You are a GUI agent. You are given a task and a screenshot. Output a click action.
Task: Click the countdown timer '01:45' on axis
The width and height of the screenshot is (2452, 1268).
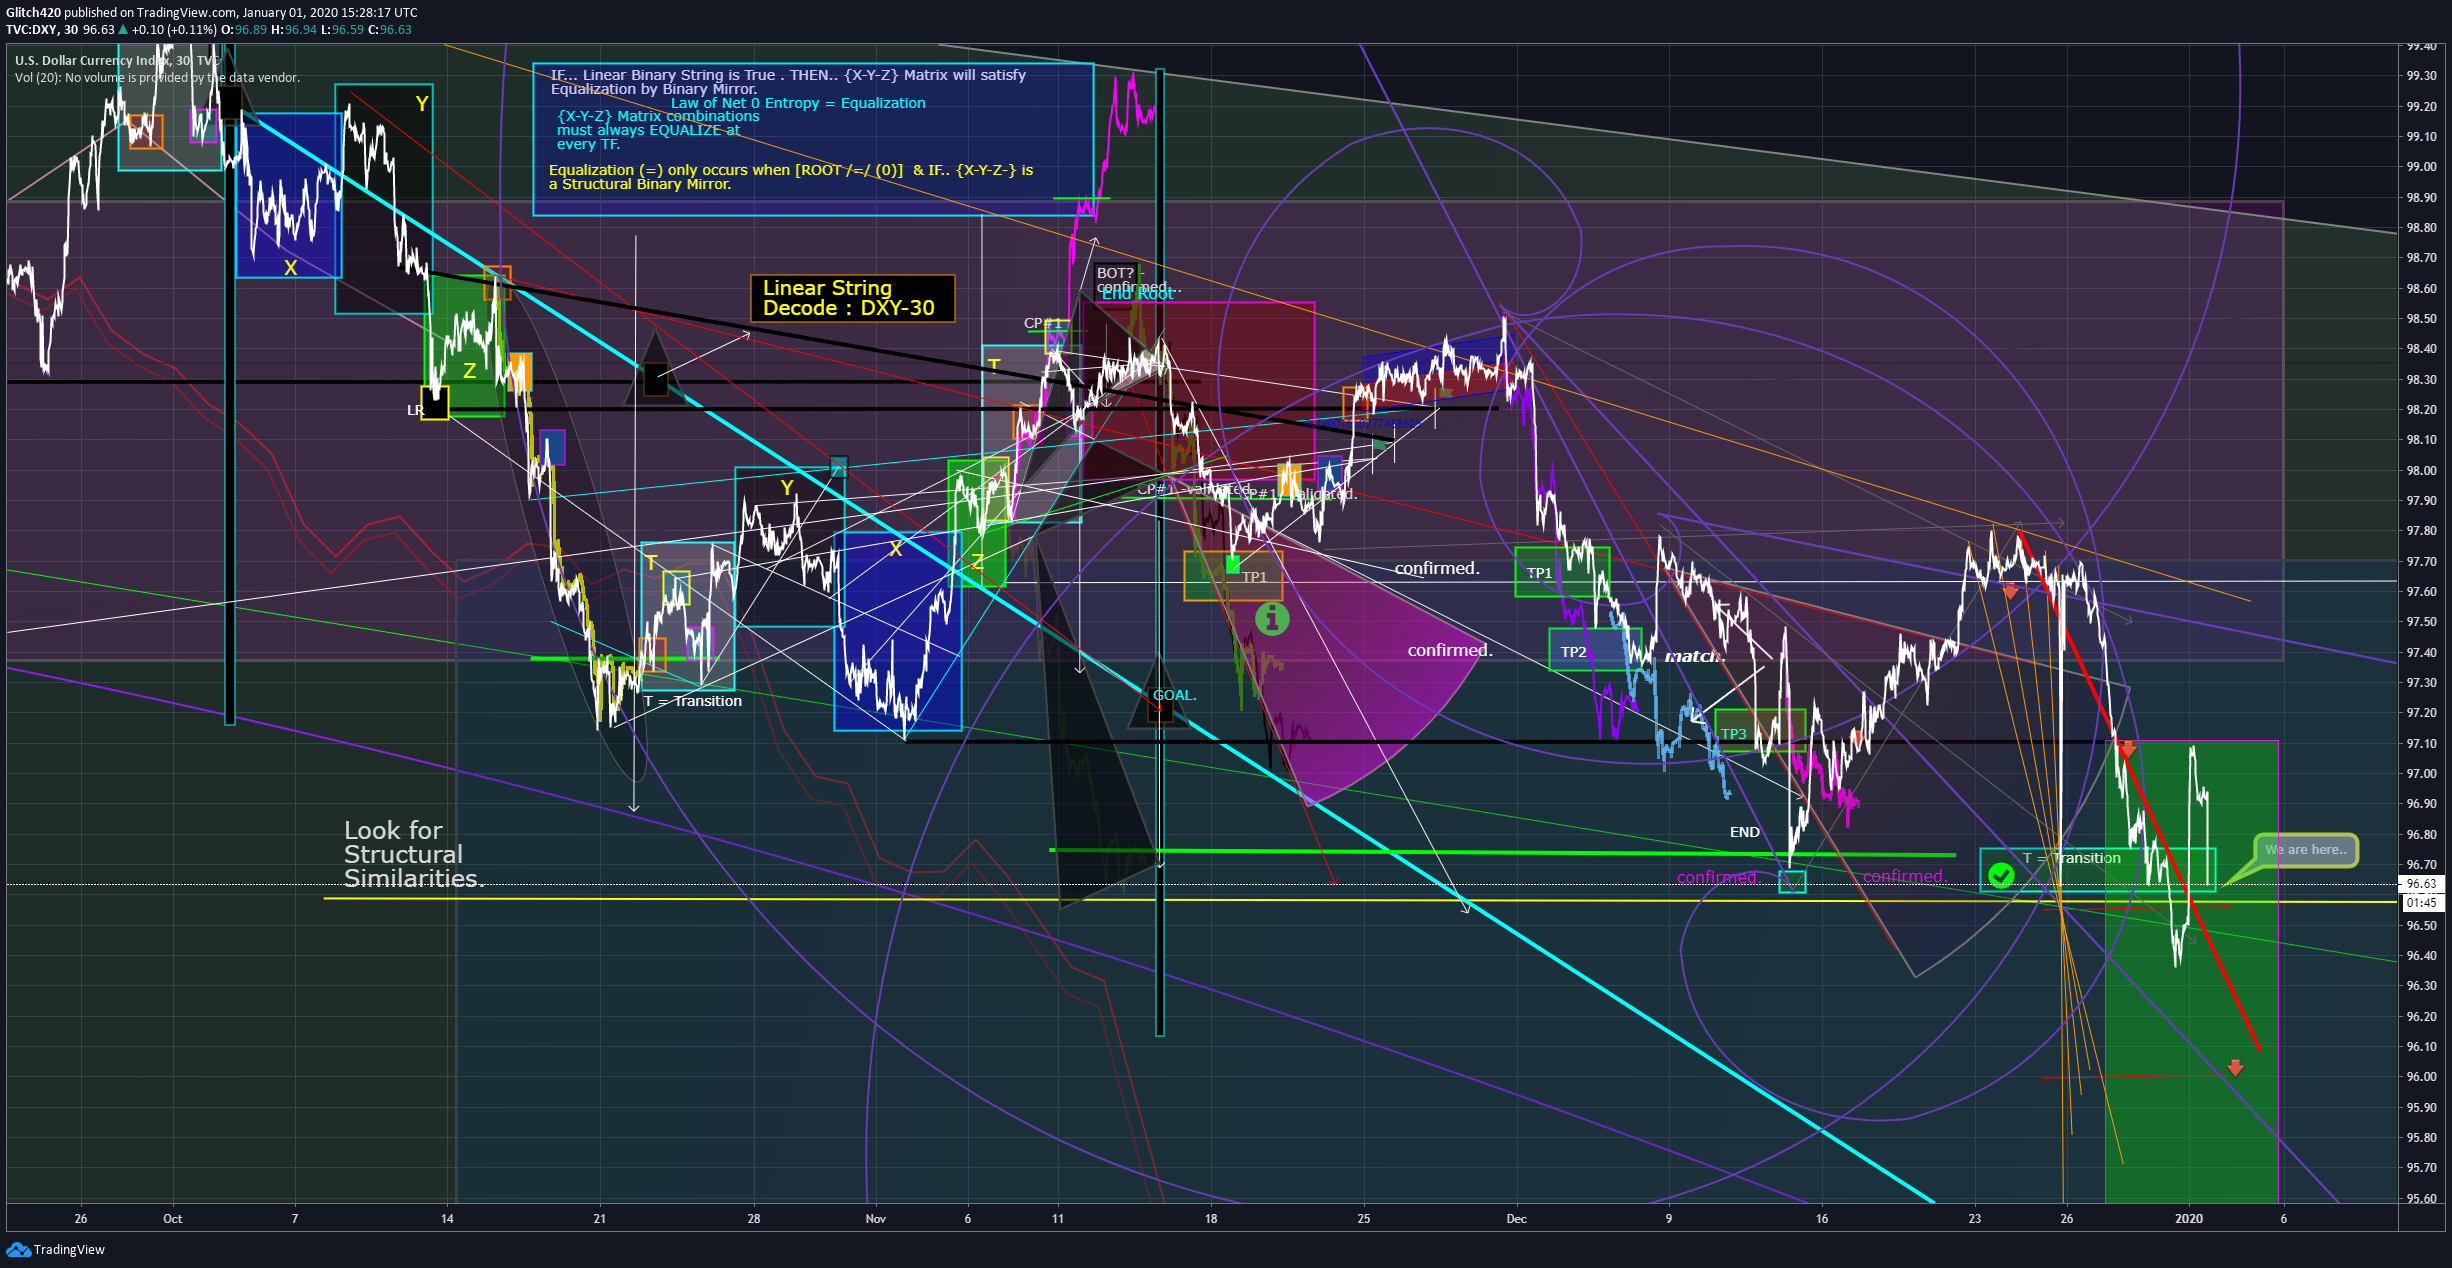click(2421, 902)
